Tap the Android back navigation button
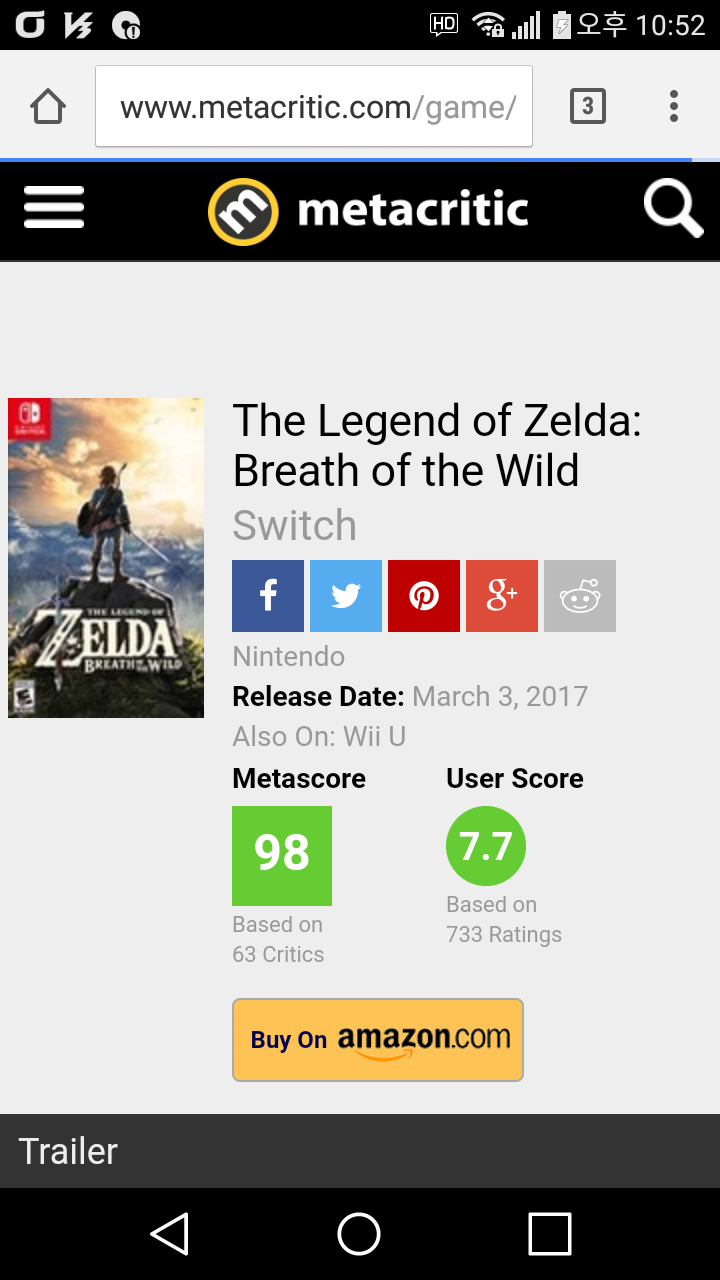Screen dimensions: 720x1280 [170, 1234]
